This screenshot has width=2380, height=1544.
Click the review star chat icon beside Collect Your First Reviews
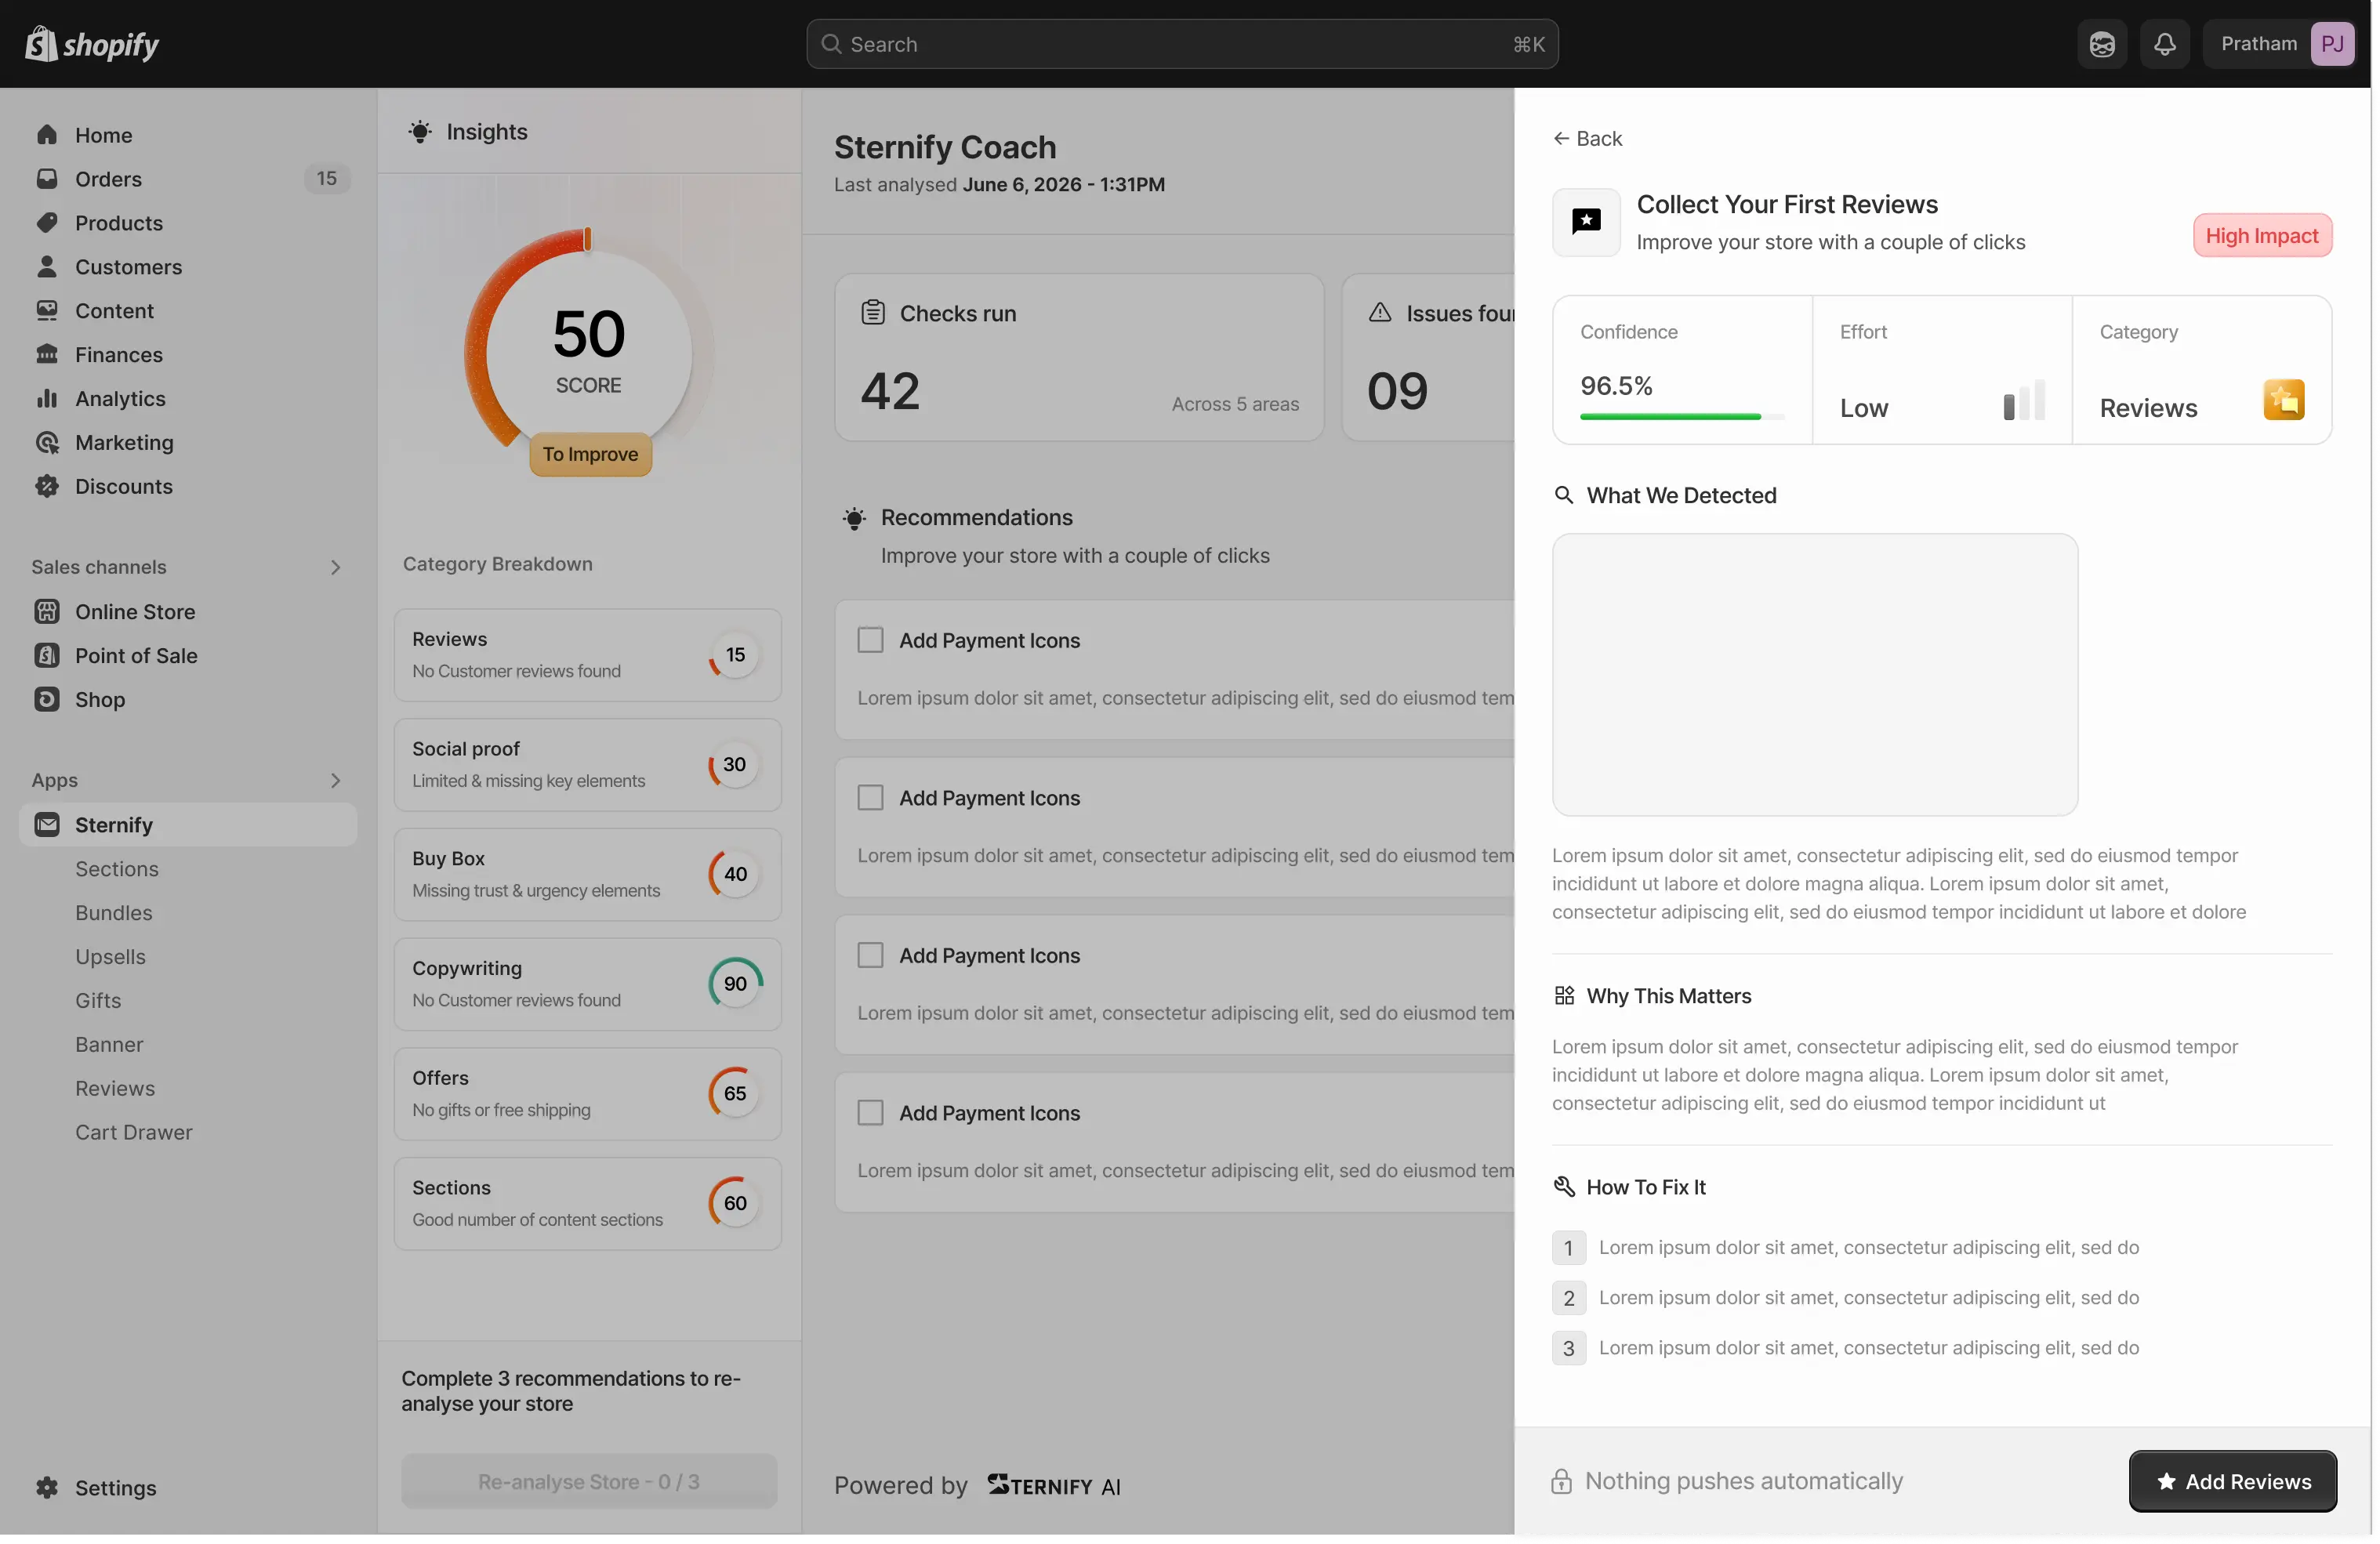coord(1586,222)
